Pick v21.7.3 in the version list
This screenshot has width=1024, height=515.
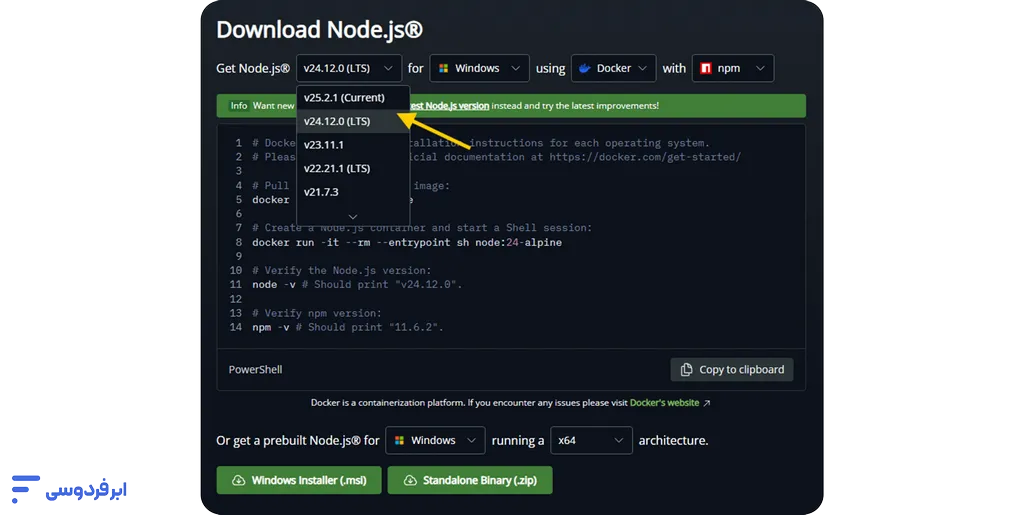click(353, 192)
